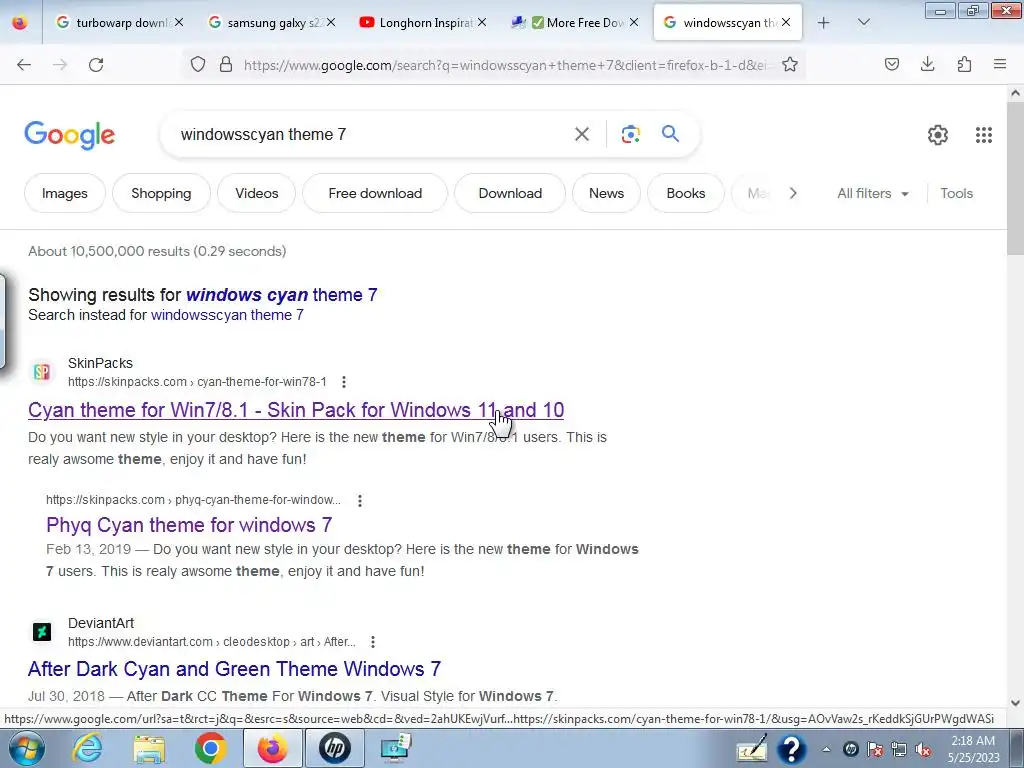Open options menu for phyq-cyan-theme result
This screenshot has width=1024, height=768.
360,500
